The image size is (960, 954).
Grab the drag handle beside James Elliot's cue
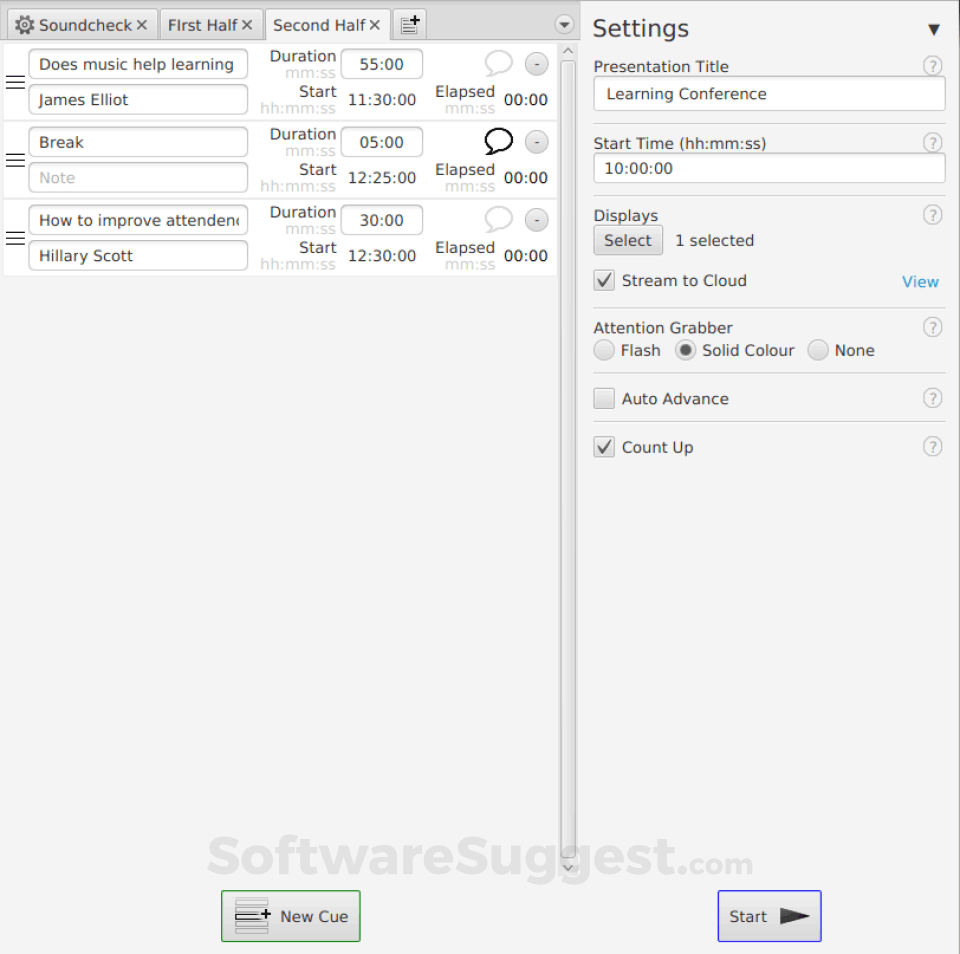(15, 81)
